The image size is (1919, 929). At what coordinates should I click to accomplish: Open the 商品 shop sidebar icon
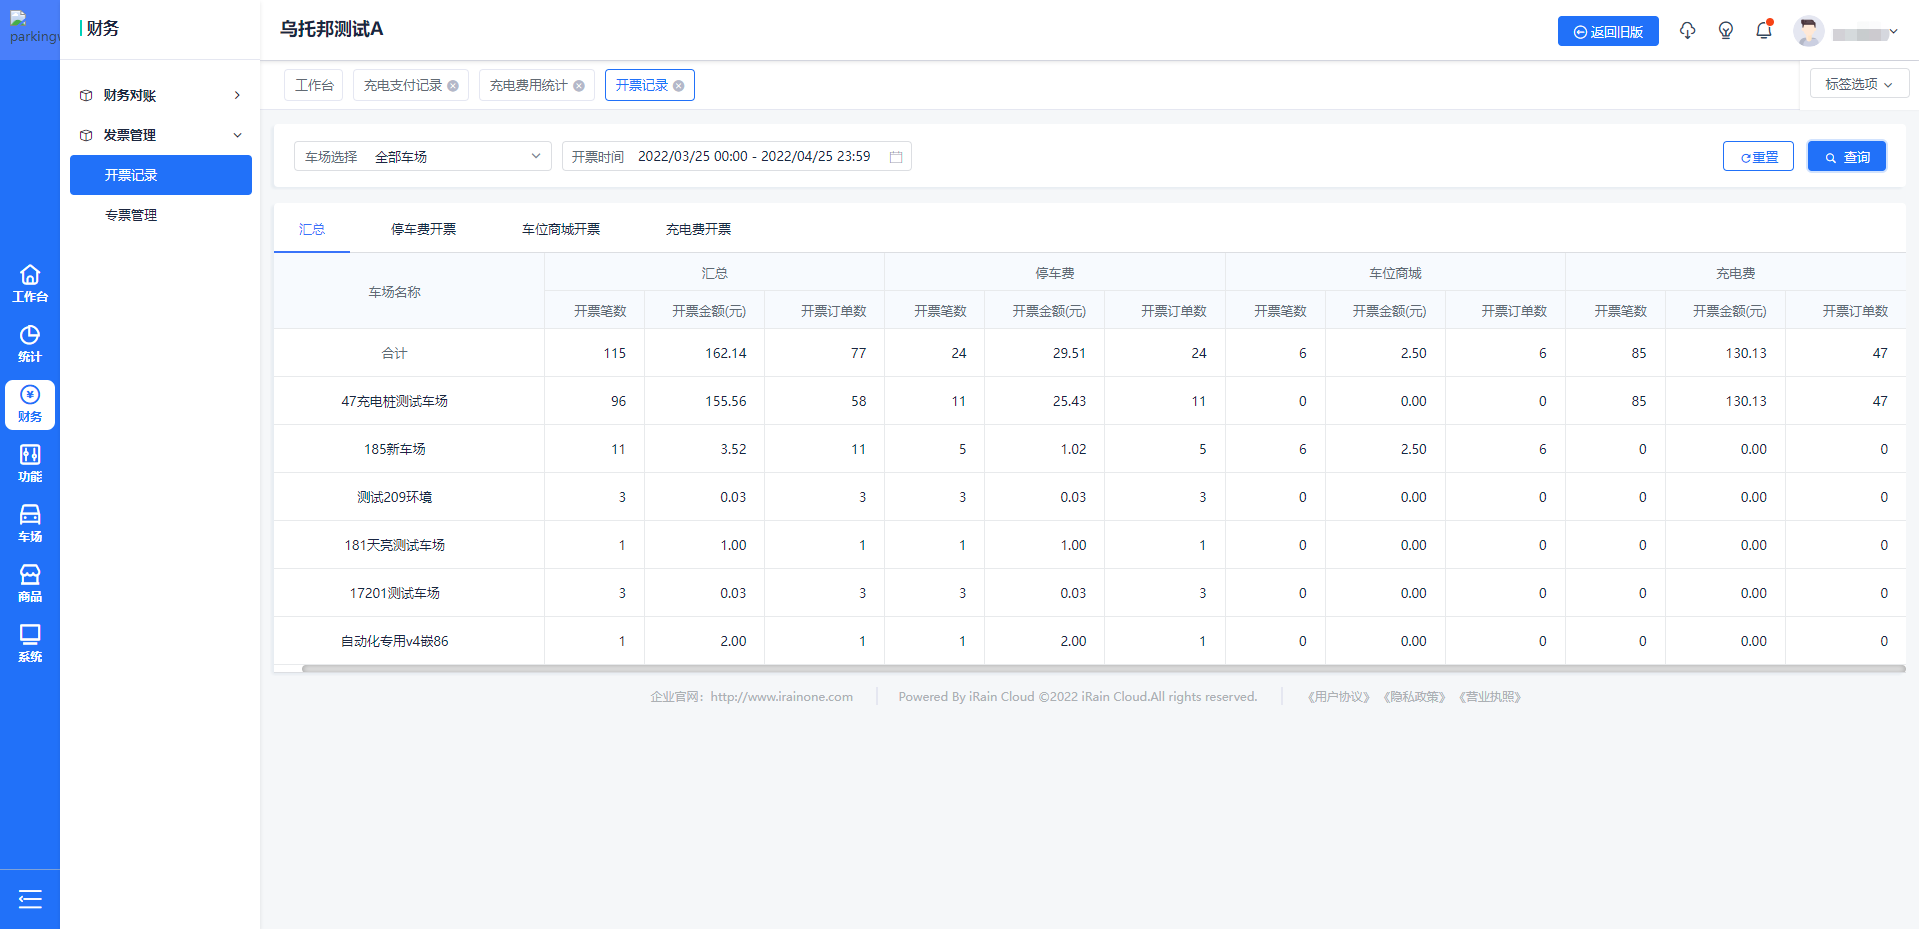[x=30, y=583]
